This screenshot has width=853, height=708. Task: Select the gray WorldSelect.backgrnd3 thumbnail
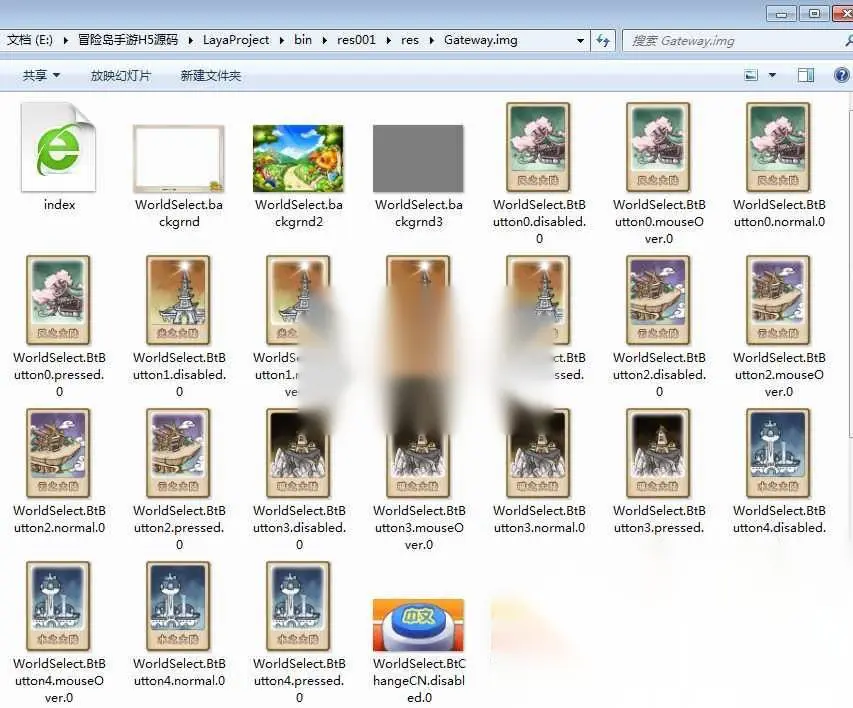[418, 158]
